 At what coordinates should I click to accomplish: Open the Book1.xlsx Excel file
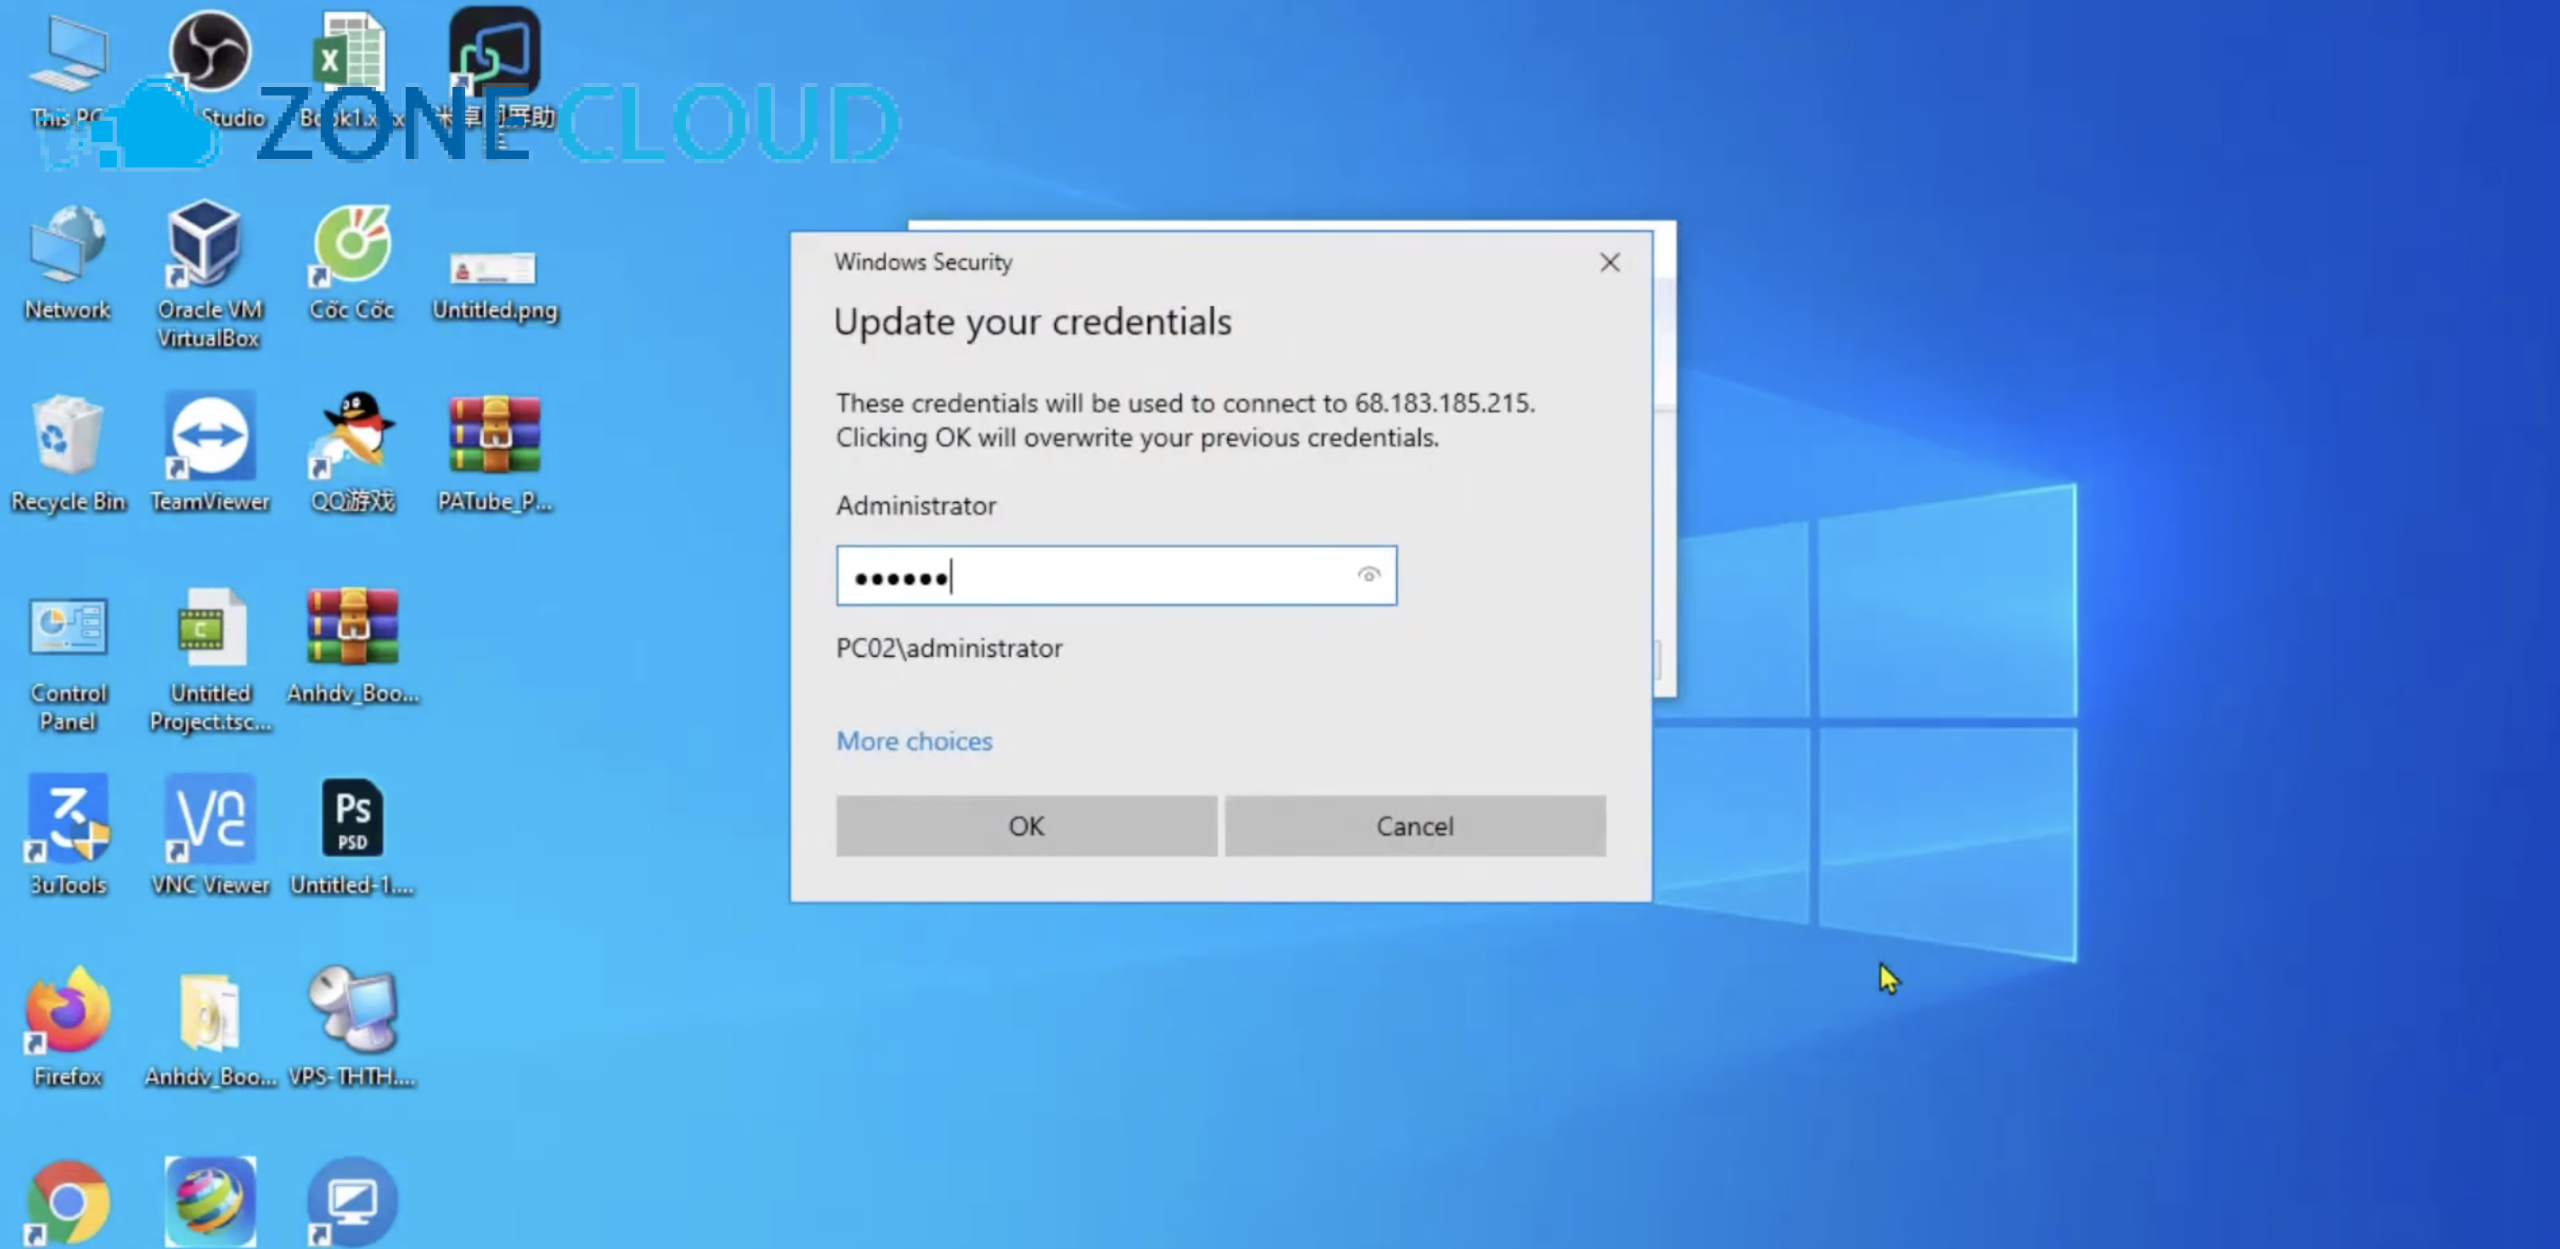point(352,70)
